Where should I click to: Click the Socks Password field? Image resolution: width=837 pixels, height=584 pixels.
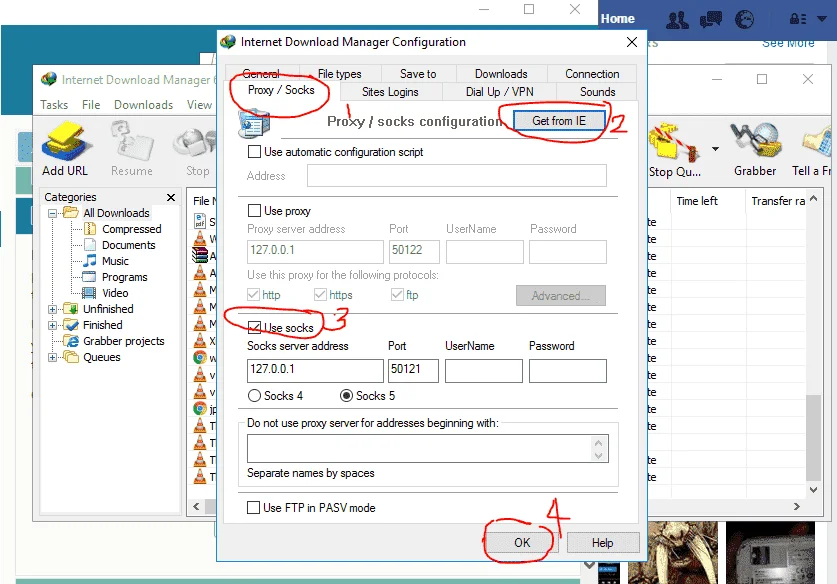[x=567, y=370]
